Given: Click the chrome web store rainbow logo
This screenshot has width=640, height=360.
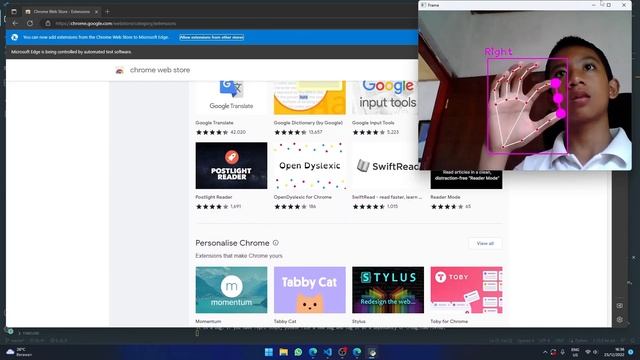Looking at the screenshot, I should [120, 70].
